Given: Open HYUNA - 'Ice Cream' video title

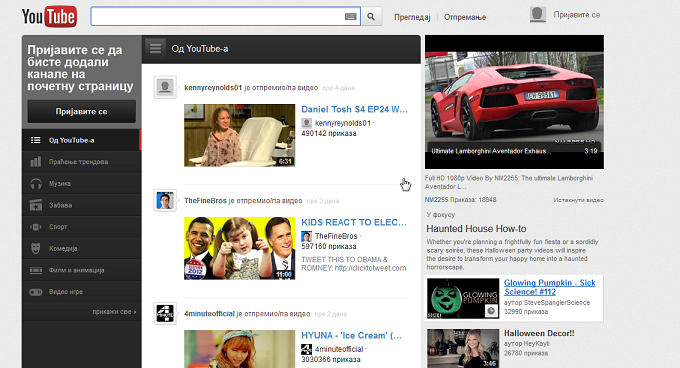Looking at the screenshot, I should pos(352,335).
